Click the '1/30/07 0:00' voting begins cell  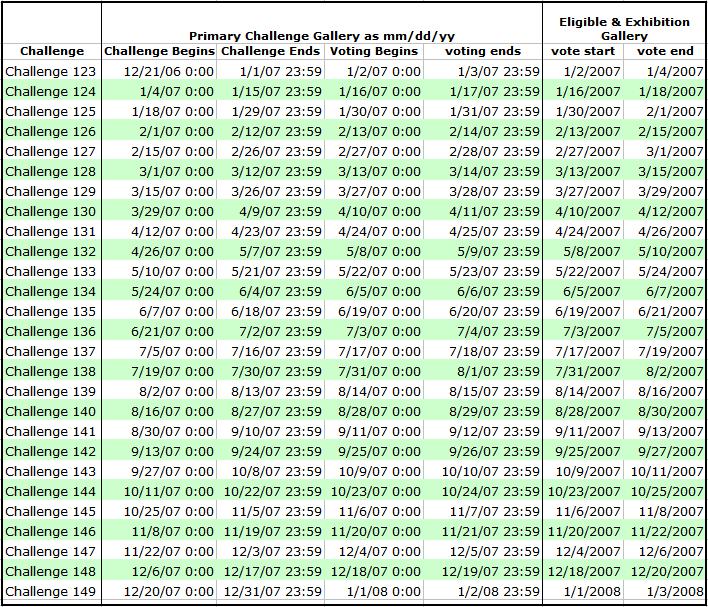[380, 112]
